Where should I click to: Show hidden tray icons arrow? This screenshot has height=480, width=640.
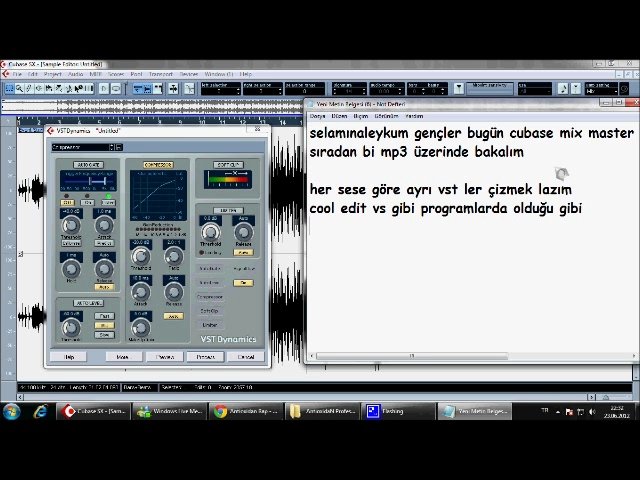click(558, 412)
